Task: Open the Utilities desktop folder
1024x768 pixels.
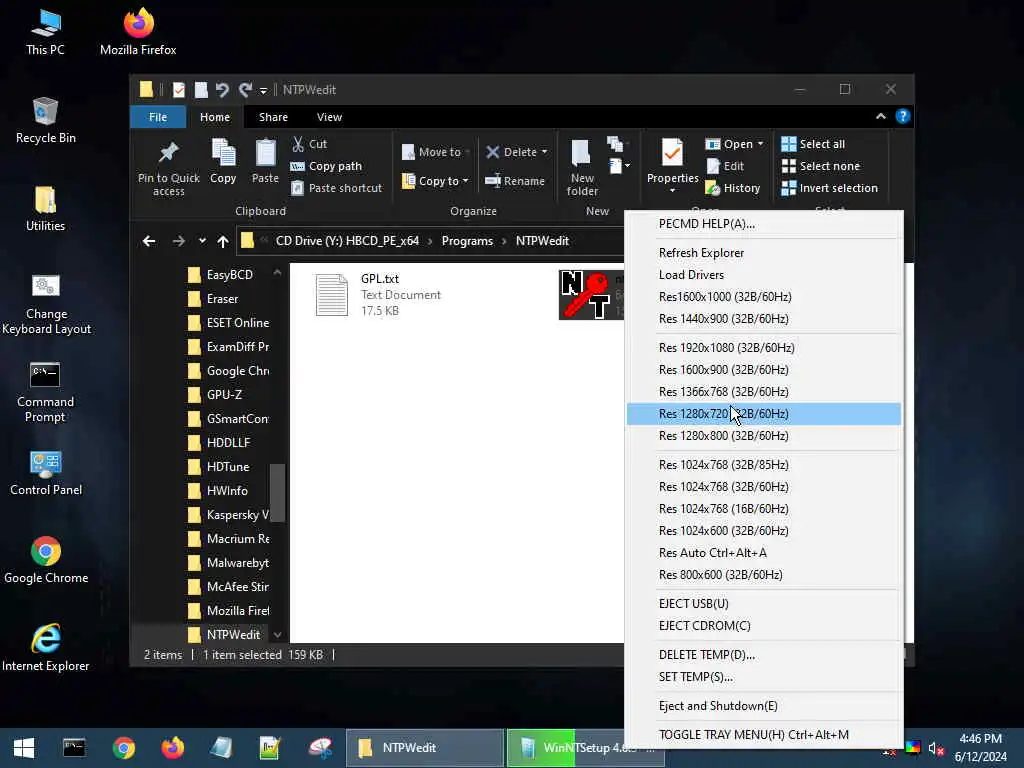Action: (45, 208)
